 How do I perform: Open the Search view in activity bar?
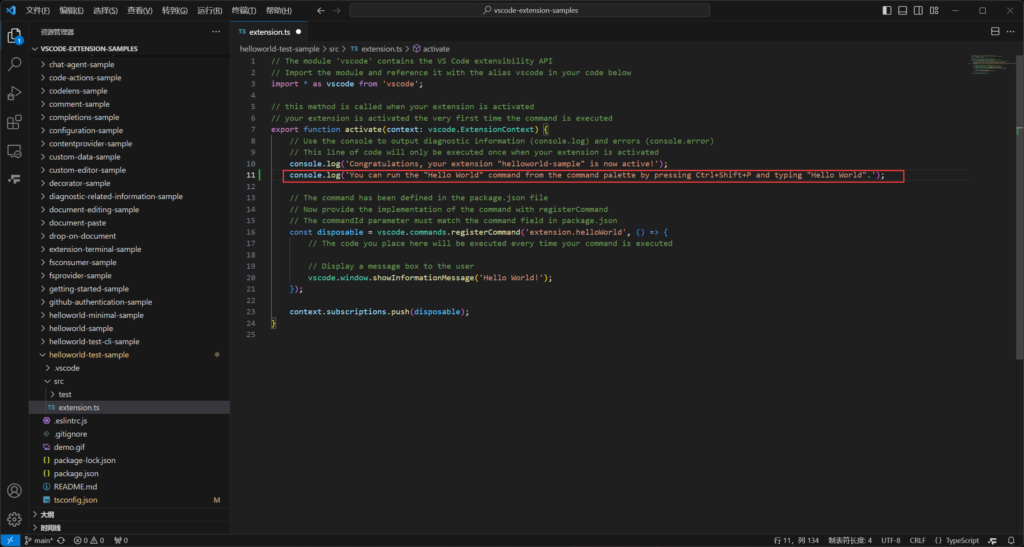tap(15, 64)
